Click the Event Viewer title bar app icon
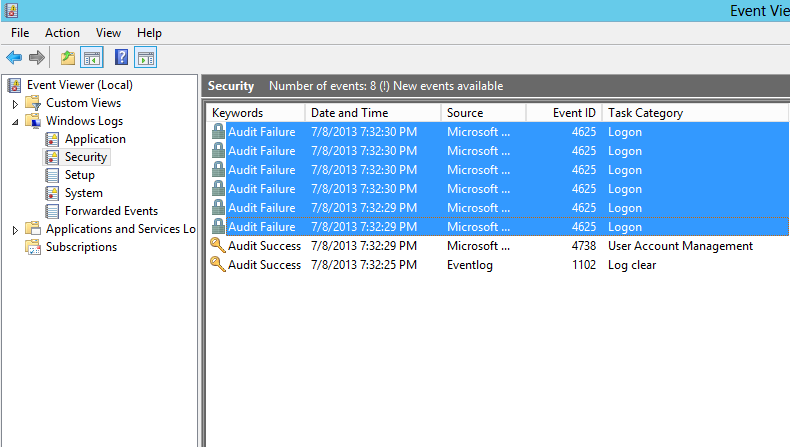This screenshot has width=790, height=447. click(x=11, y=10)
